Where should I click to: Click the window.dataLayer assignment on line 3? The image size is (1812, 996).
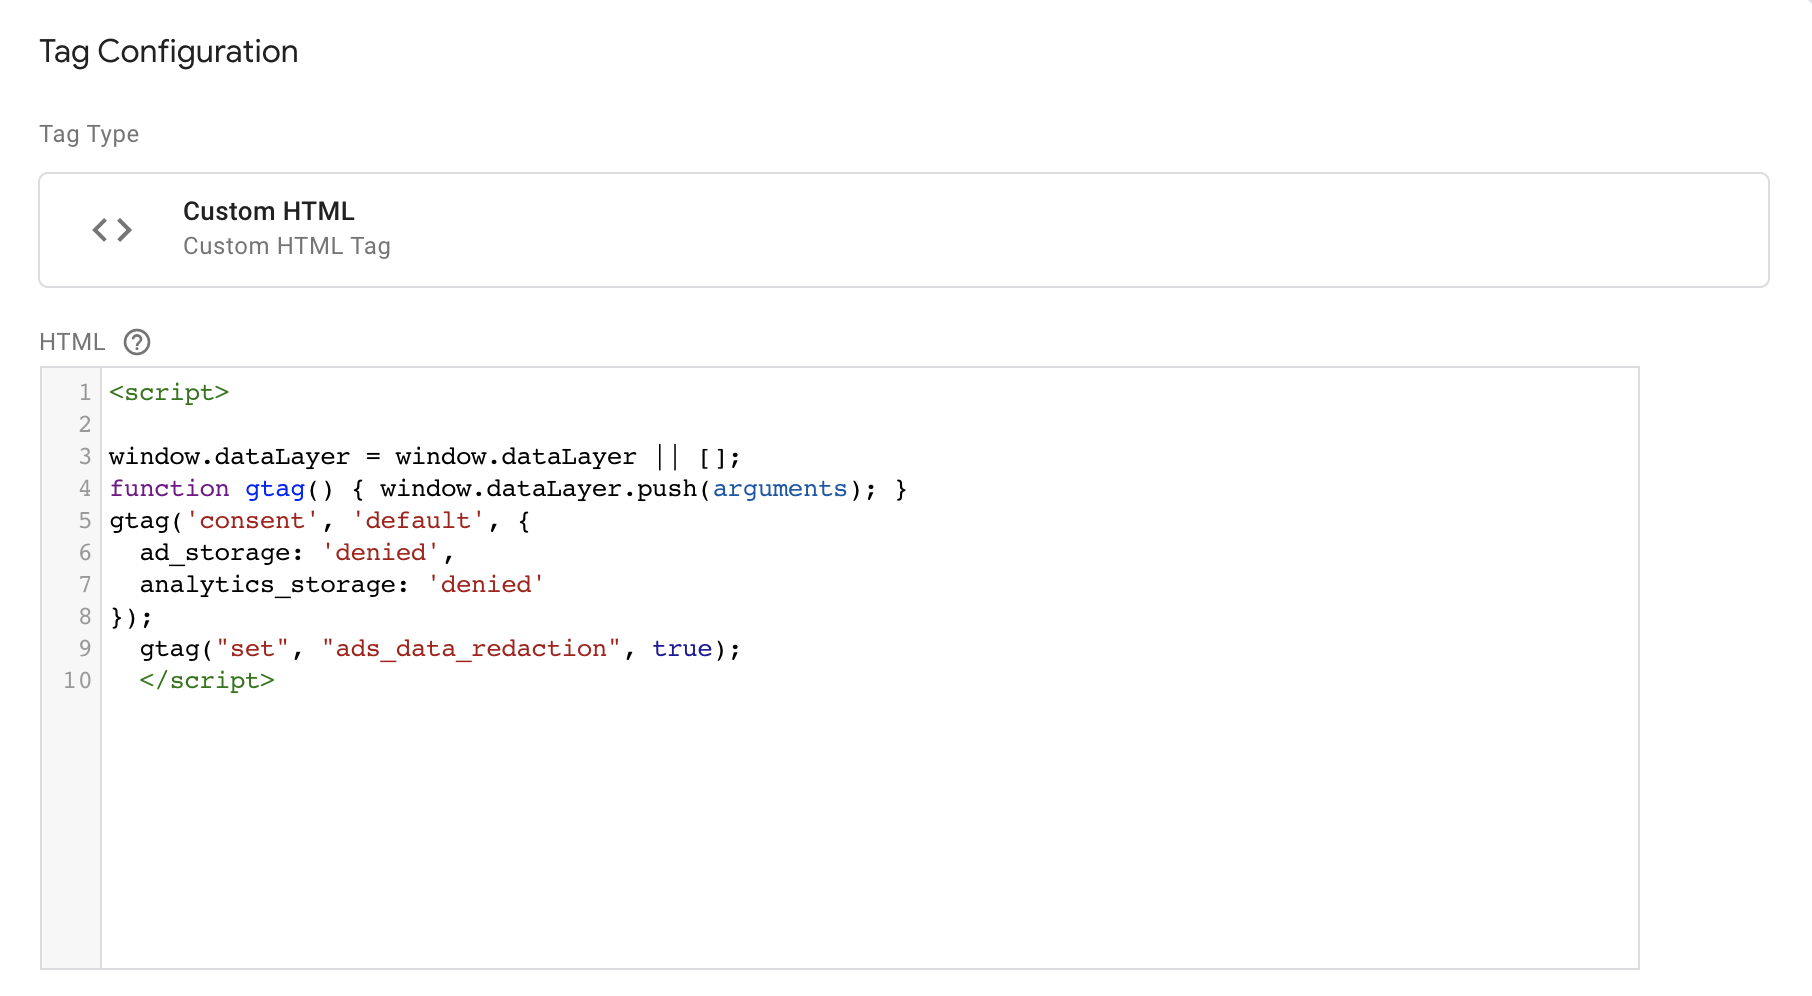(x=425, y=457)
